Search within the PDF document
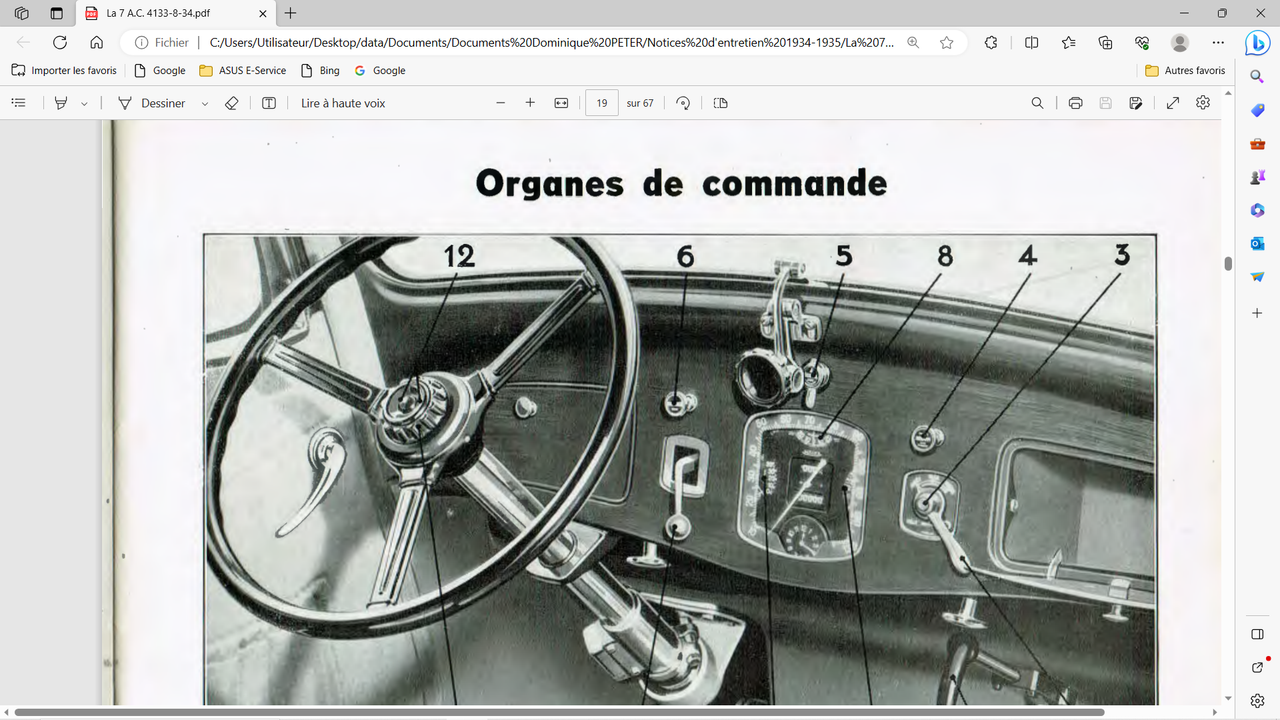Screen dimensions: 1280x720 pos(1037,103)
